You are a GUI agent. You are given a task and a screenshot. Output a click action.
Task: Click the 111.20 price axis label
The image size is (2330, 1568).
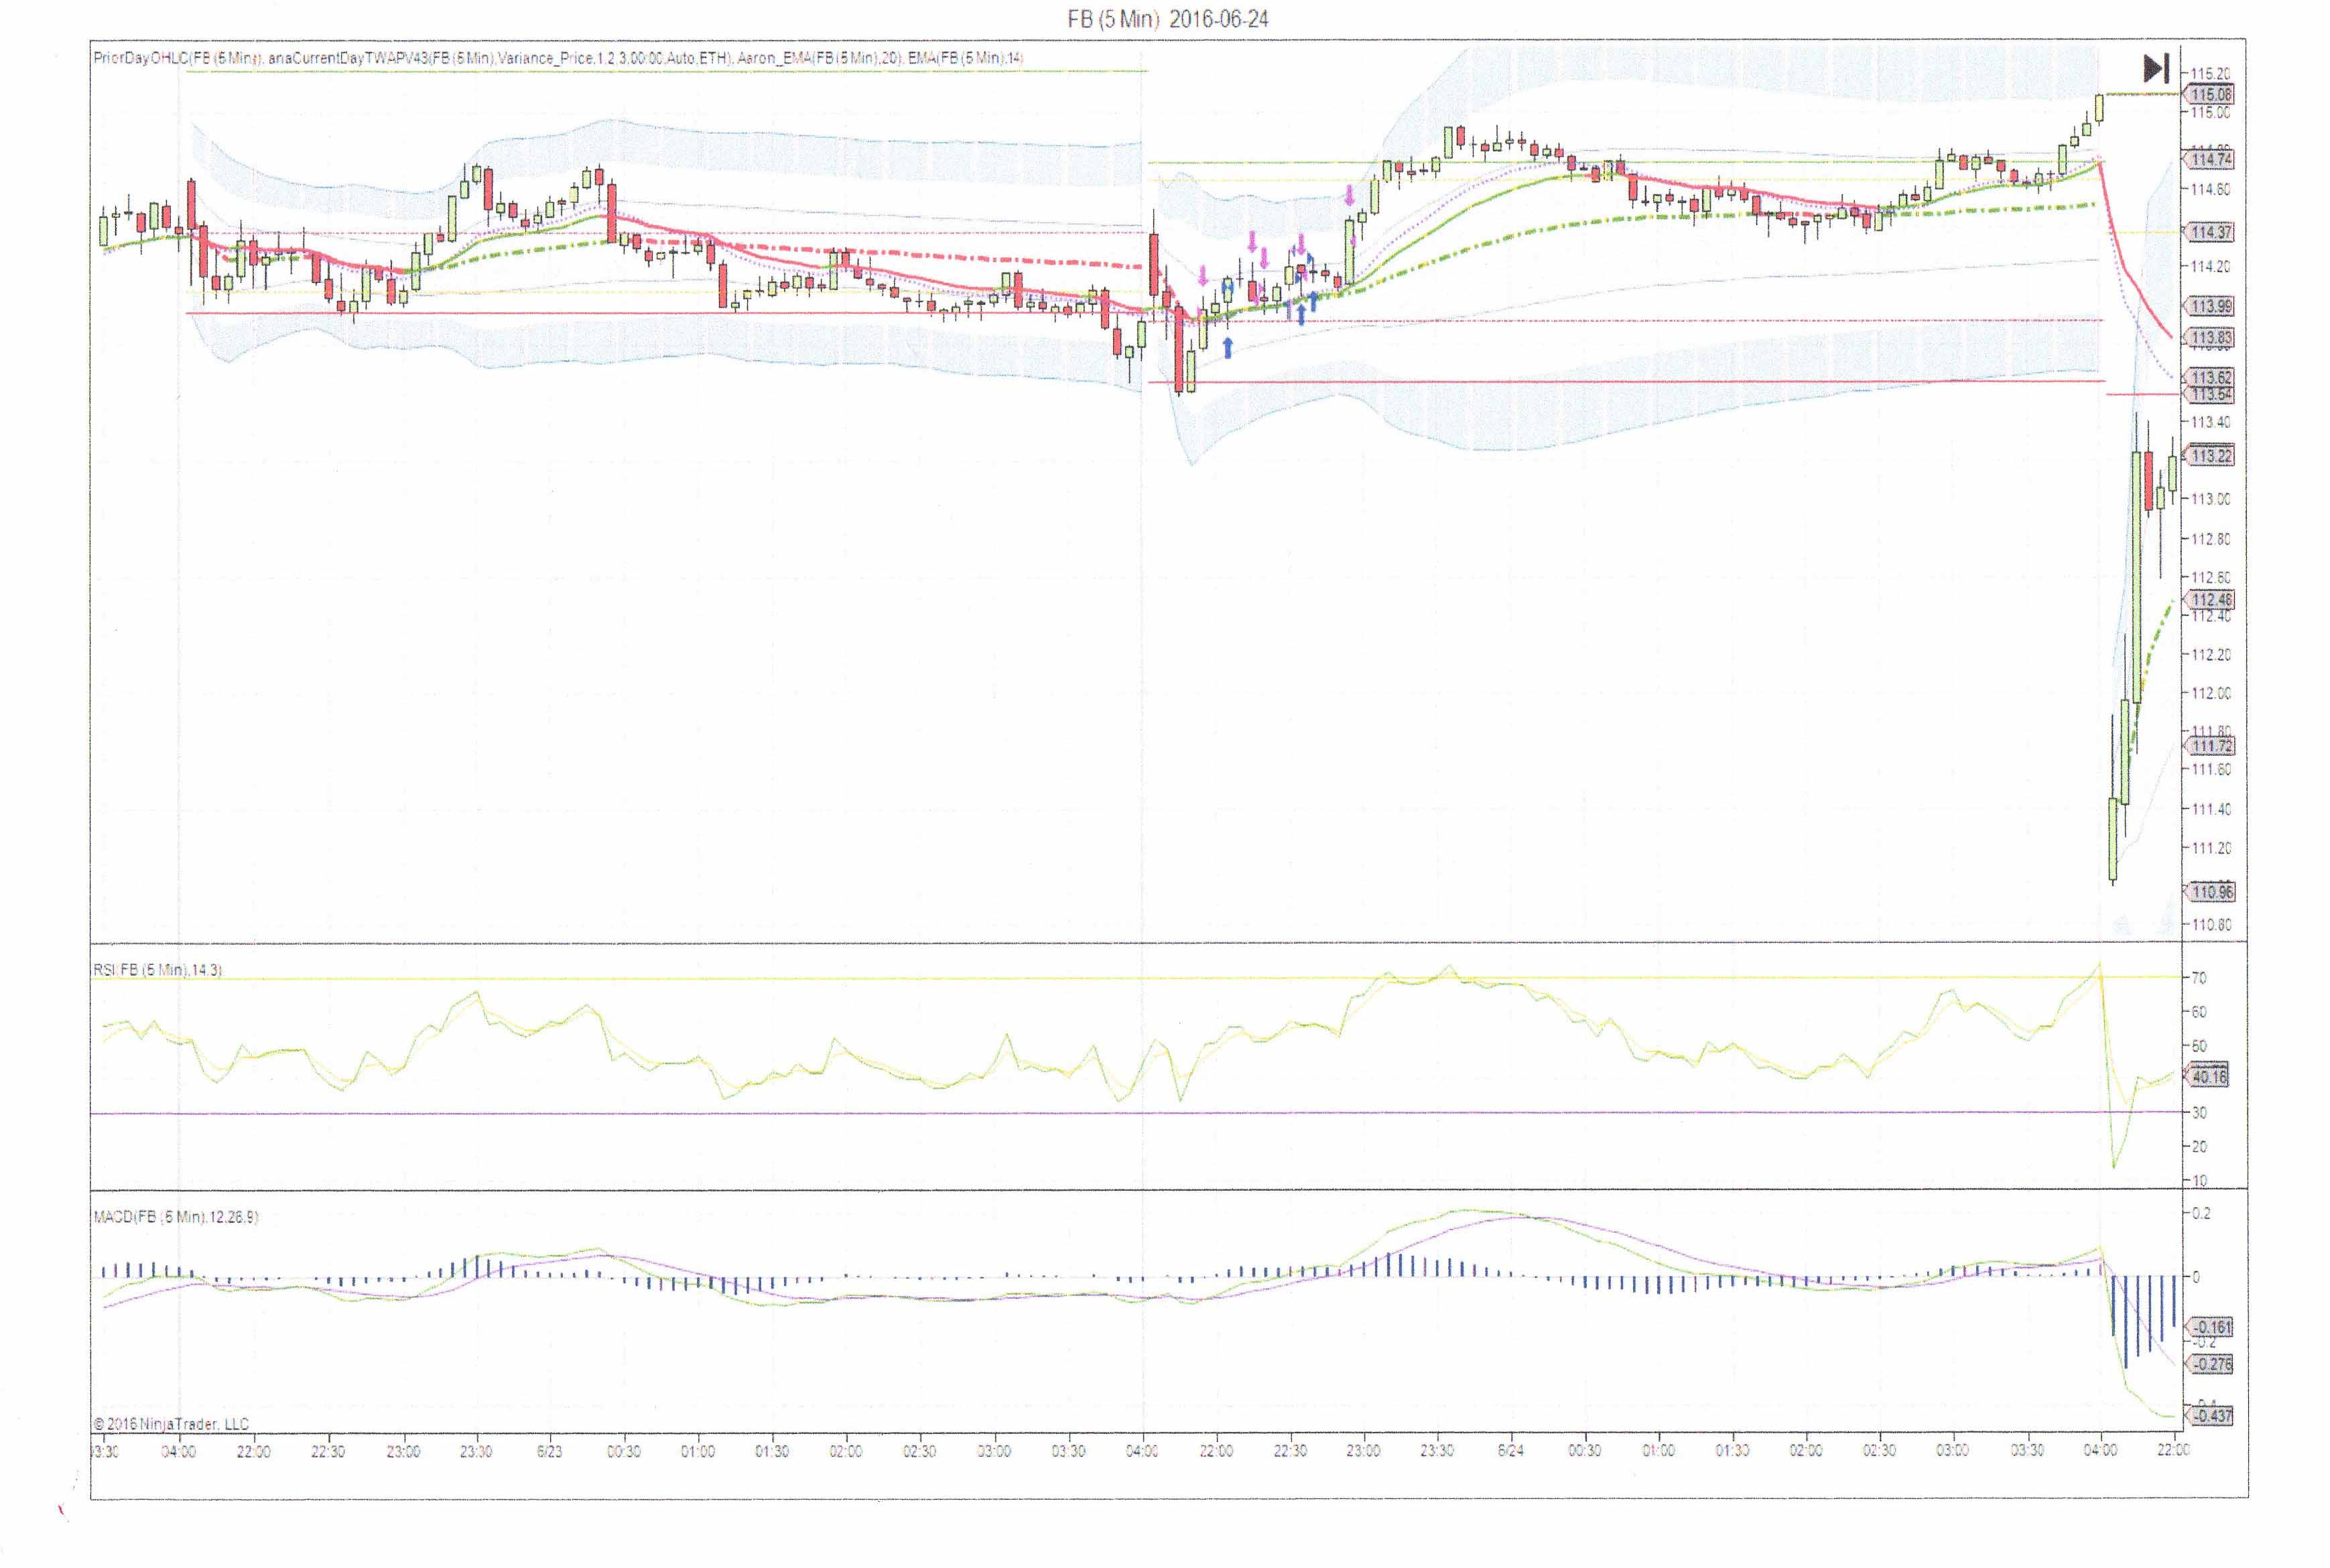2210,848
